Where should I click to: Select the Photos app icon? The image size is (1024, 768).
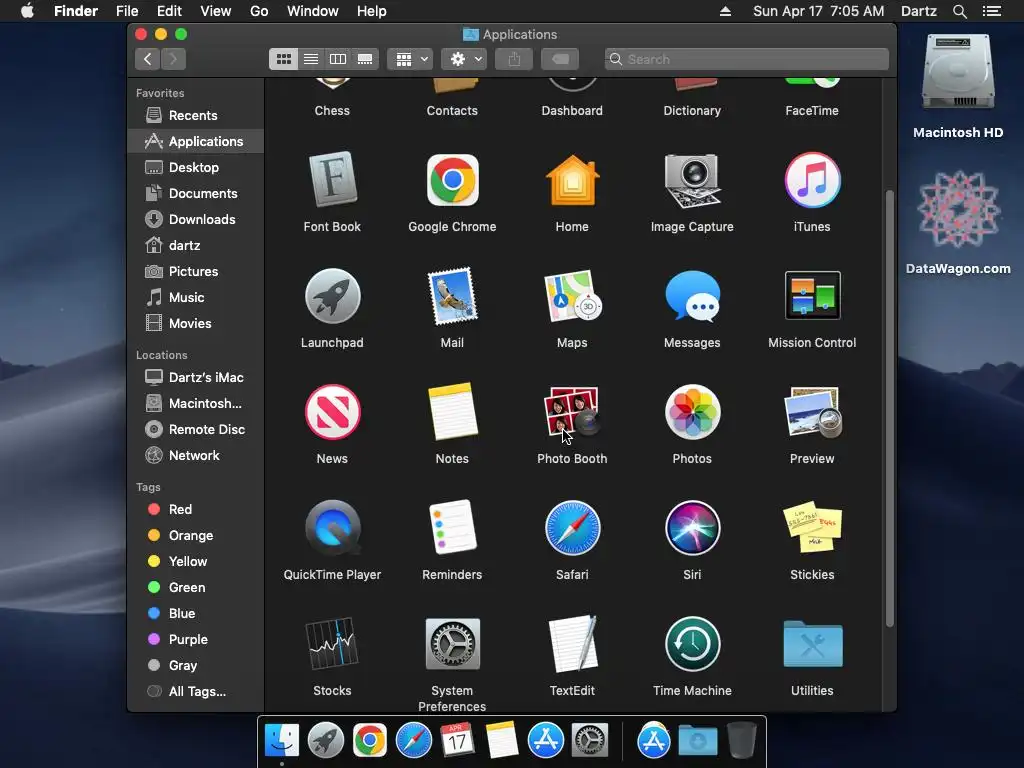[692, 411]
